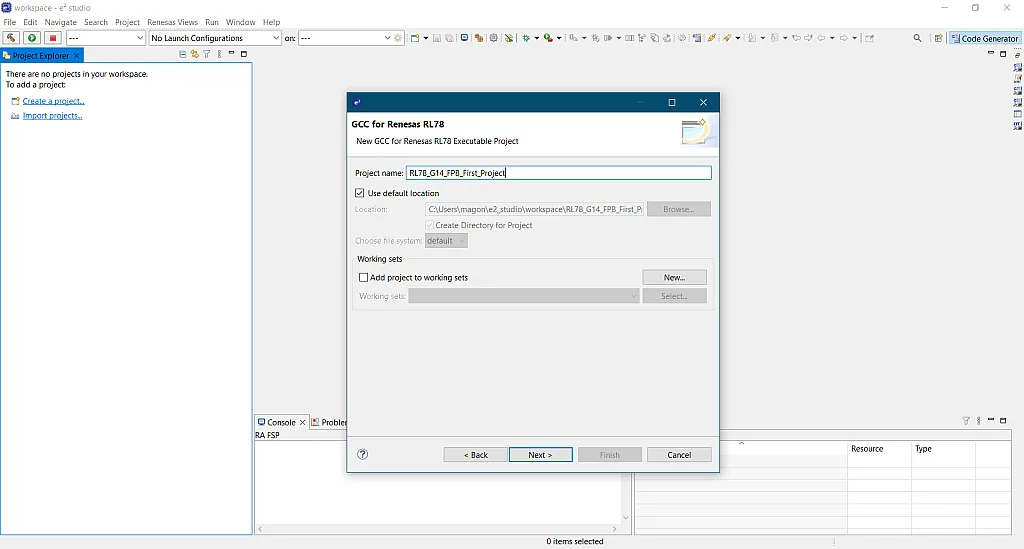Click the Next button in wizard
Image resolution: width=1024 pixels, height=549 pixels.
540,454
